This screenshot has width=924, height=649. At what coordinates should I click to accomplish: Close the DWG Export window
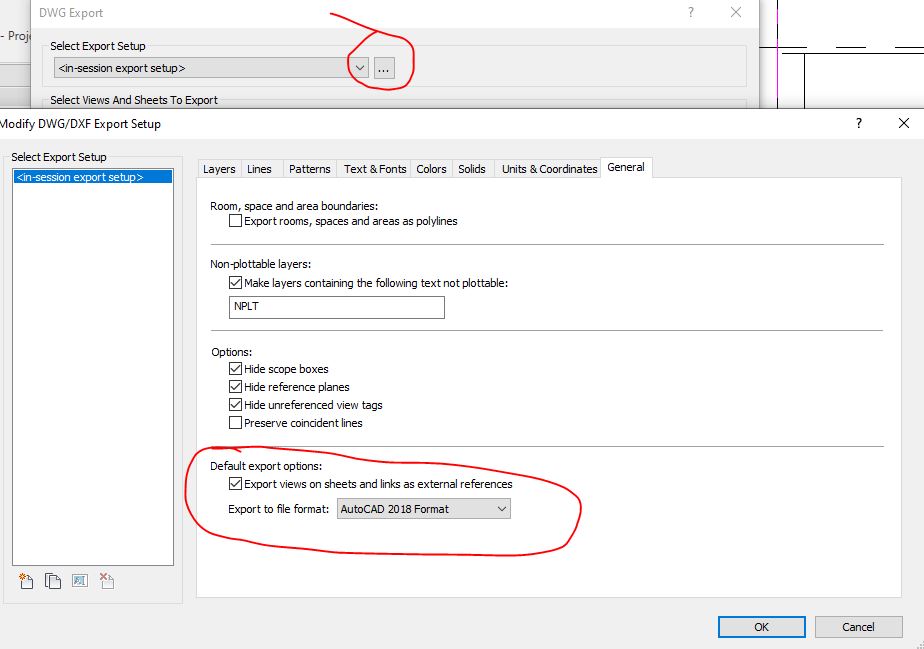pos(735,12)
